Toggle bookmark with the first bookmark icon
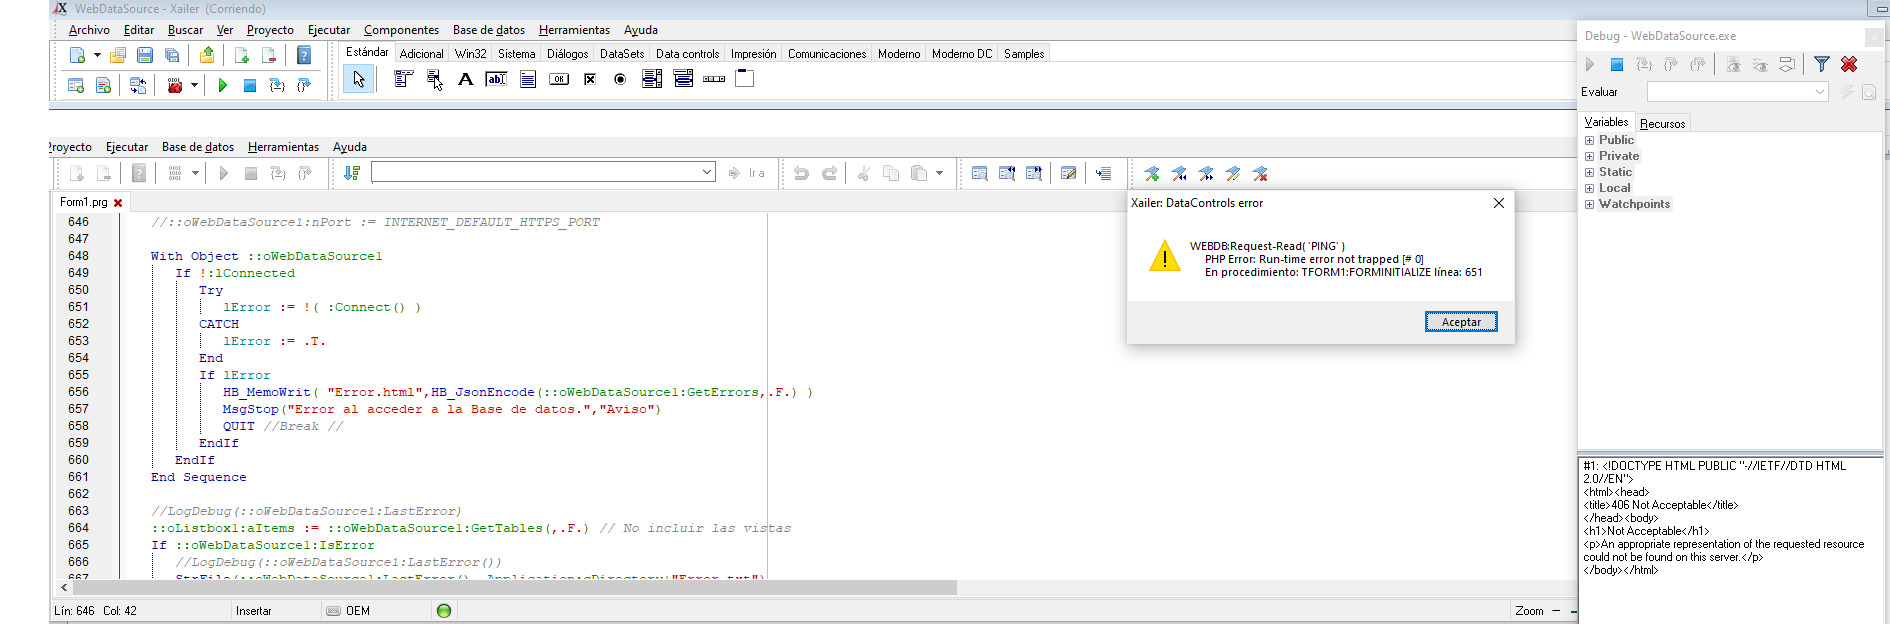 (x=1152, y=174)
